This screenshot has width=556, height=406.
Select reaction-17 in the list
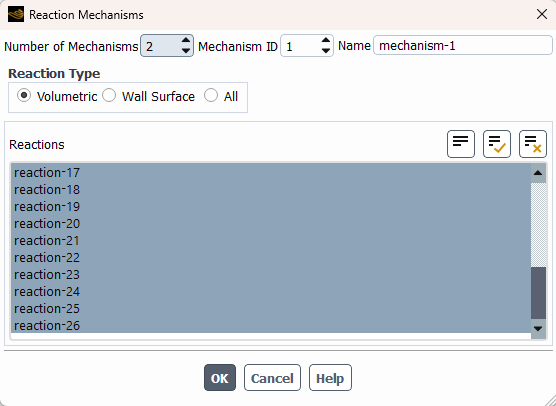click(x=271, y=173)
